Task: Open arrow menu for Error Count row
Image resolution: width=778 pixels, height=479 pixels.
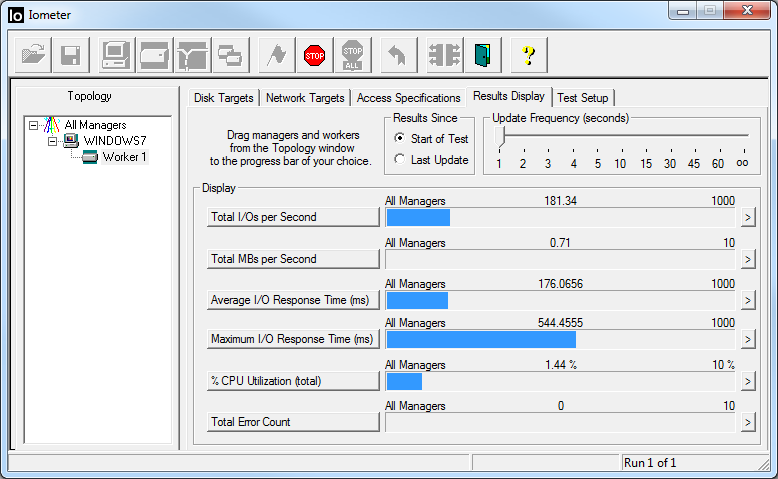Action: pyautogui.click(x=748, y=422)
